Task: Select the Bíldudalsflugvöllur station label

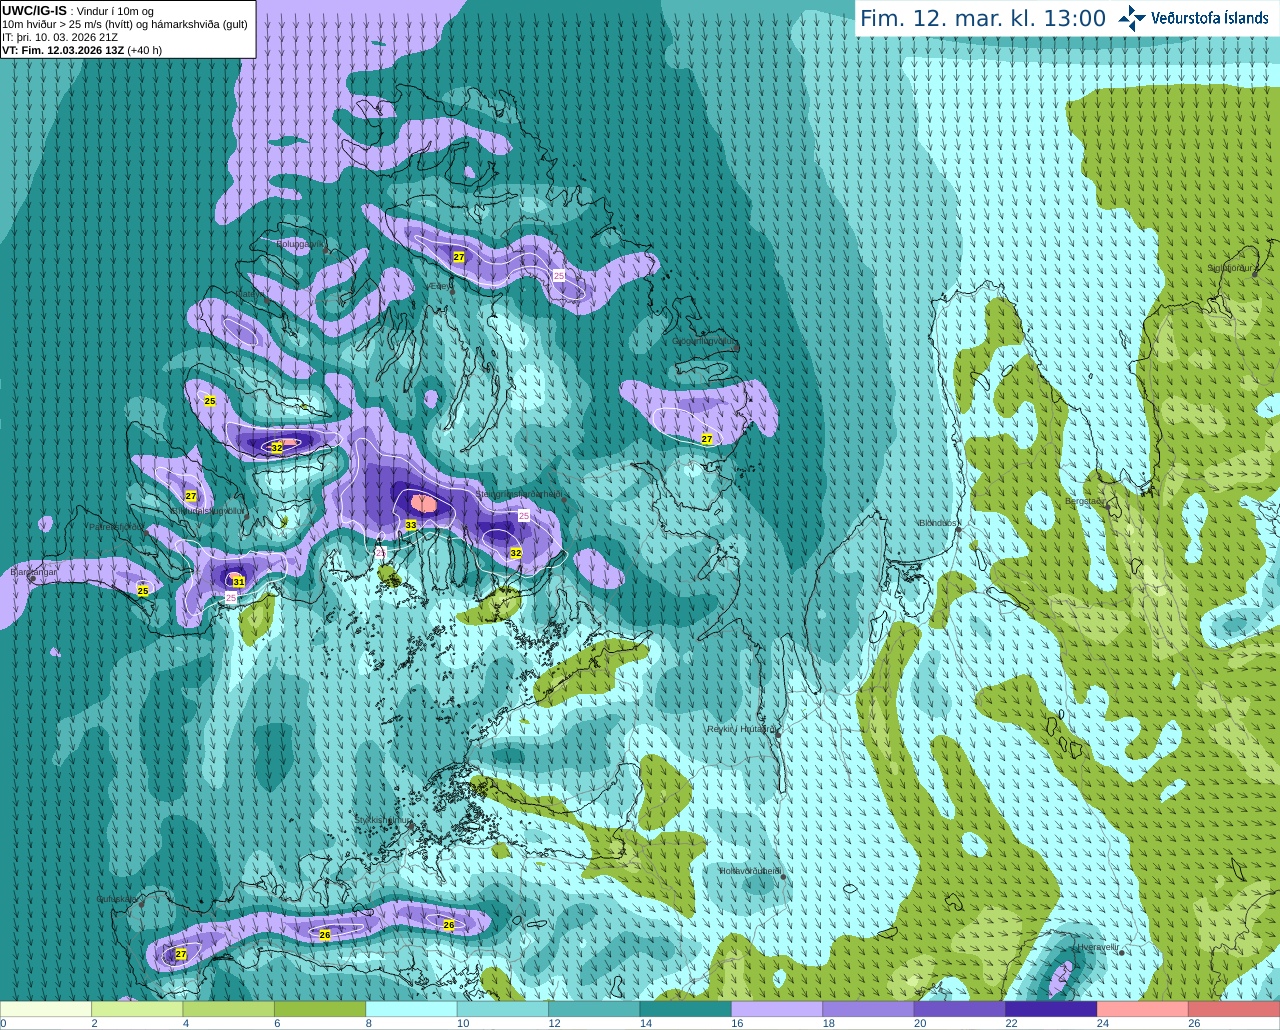Action: (207, 510)
